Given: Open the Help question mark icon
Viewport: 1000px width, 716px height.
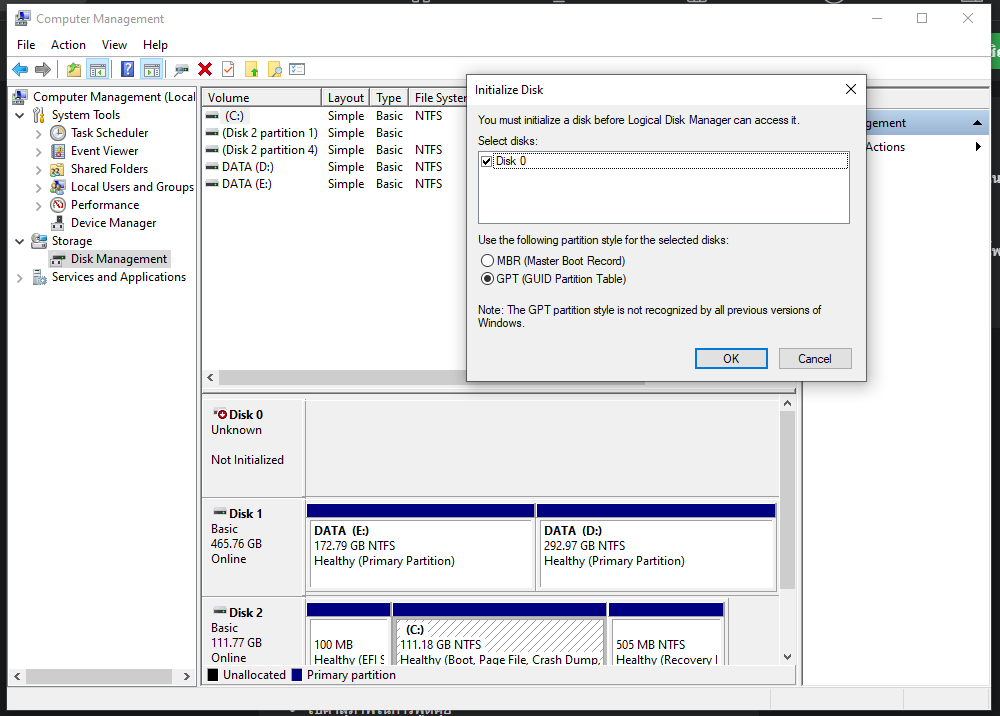Looking at the screenshot, I should (x=128, y=69).
